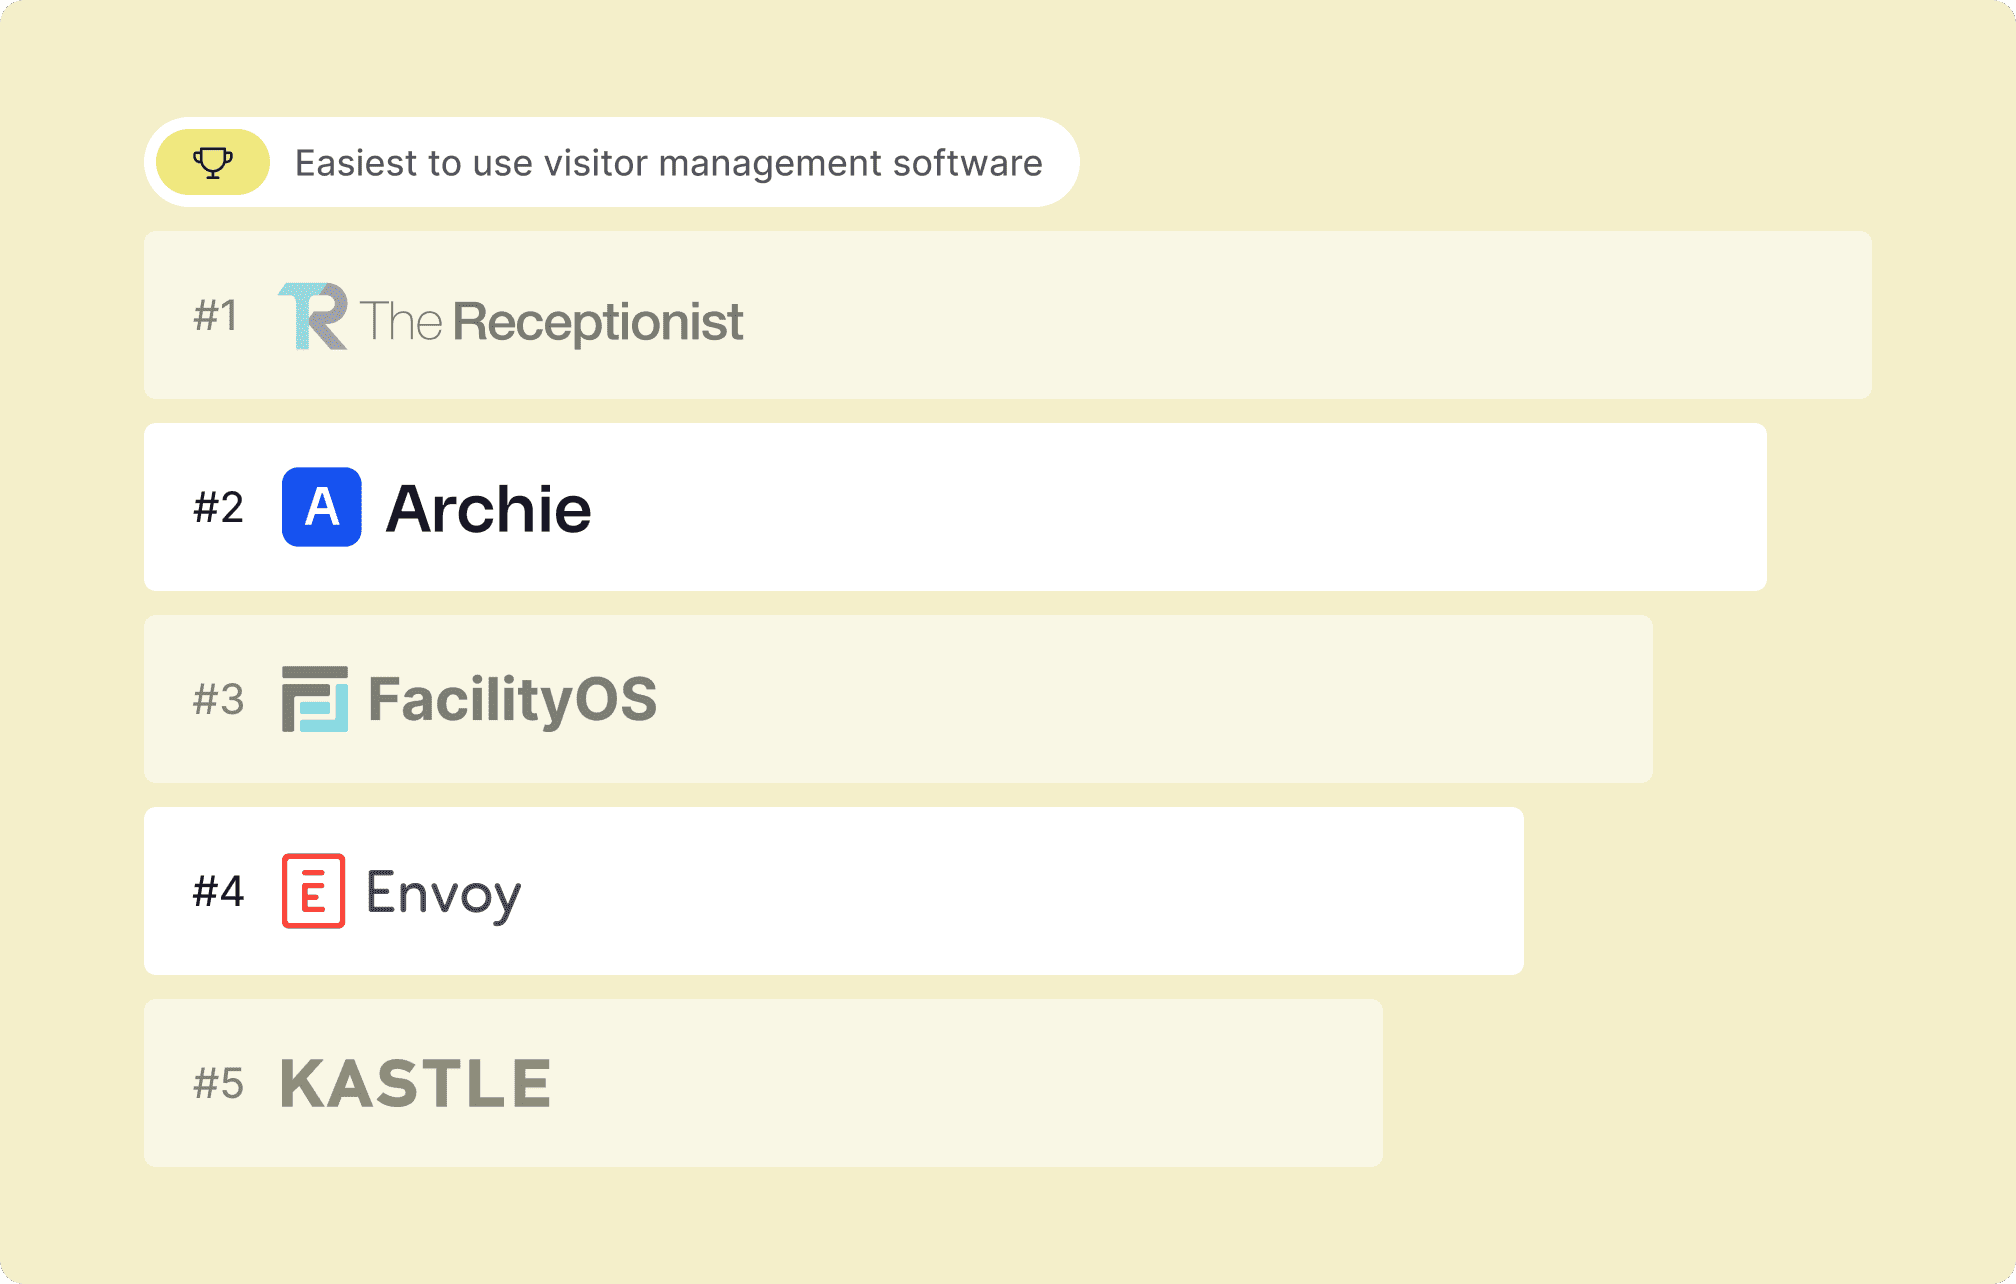Select the #3 rank label

(218, 700)
